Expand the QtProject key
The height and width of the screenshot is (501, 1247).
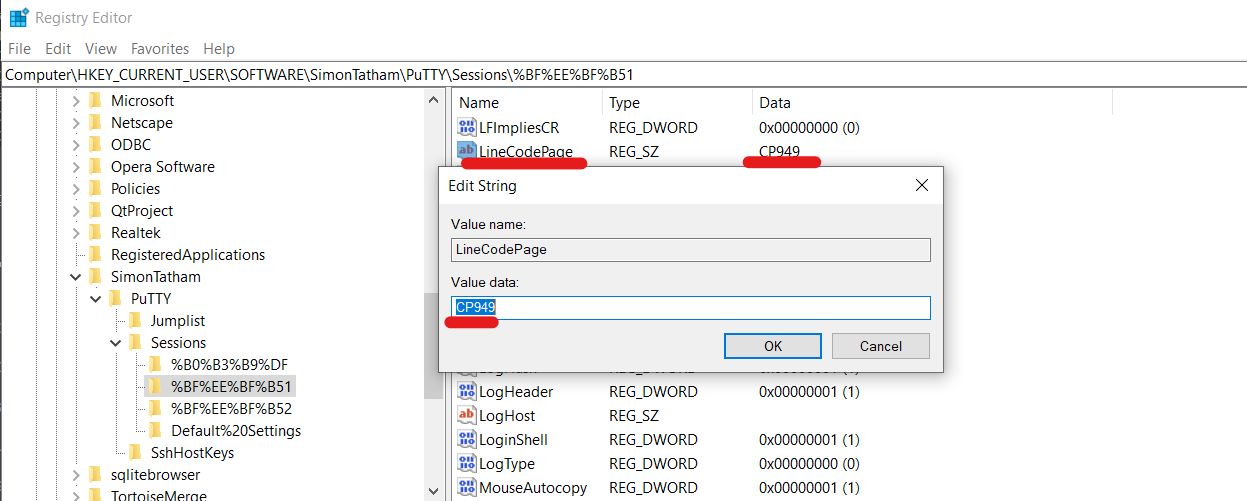click(76, 211)
